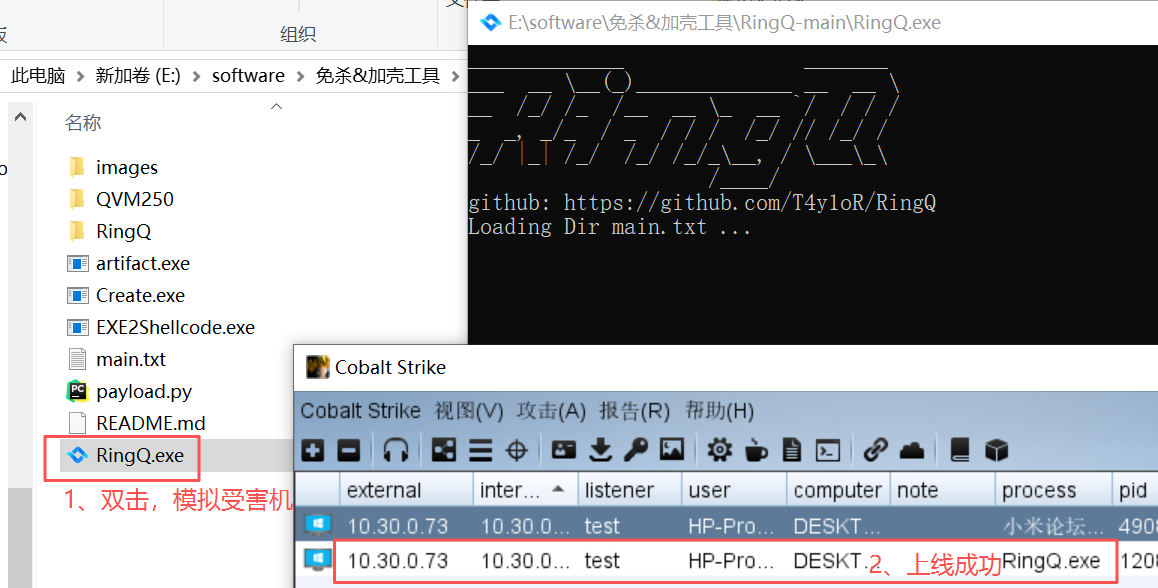1158x588 pixels.
Task: Go to 免杀&加壳工具 in breadcrumb
Action: [377, 75]
